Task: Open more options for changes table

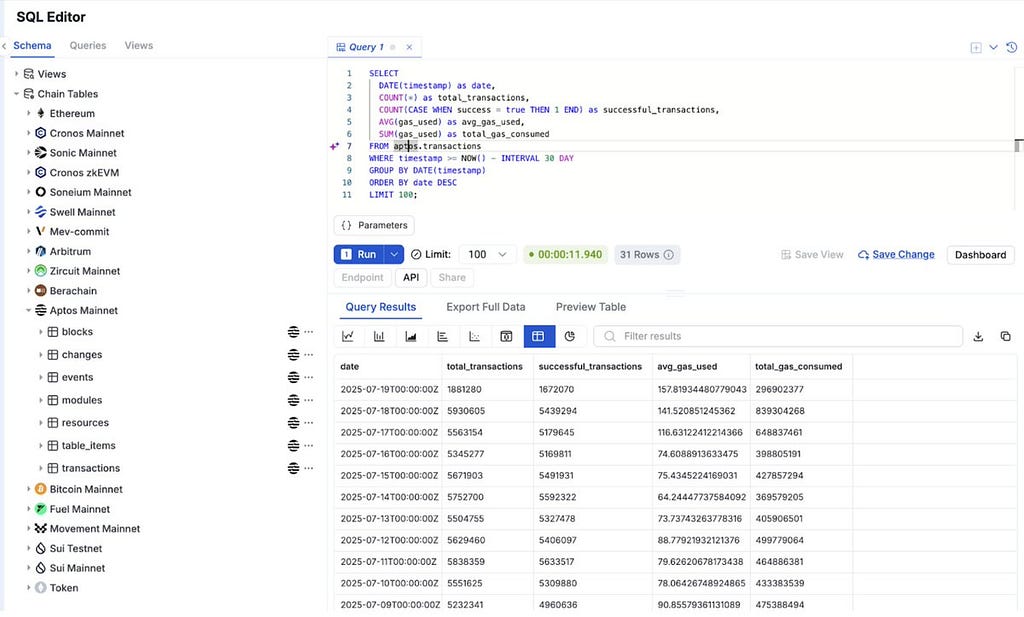Action: click(x=309, y=355)
